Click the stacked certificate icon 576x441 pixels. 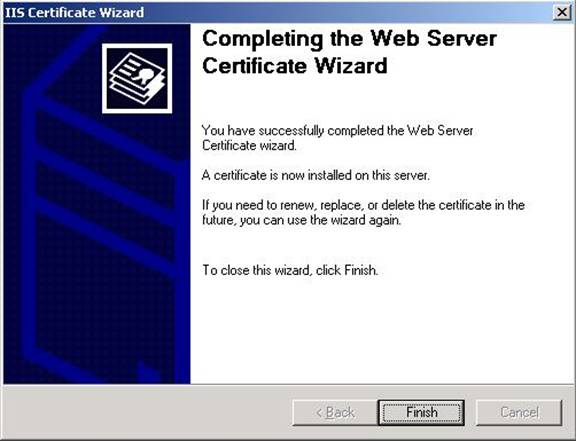[x=137, y=78]
